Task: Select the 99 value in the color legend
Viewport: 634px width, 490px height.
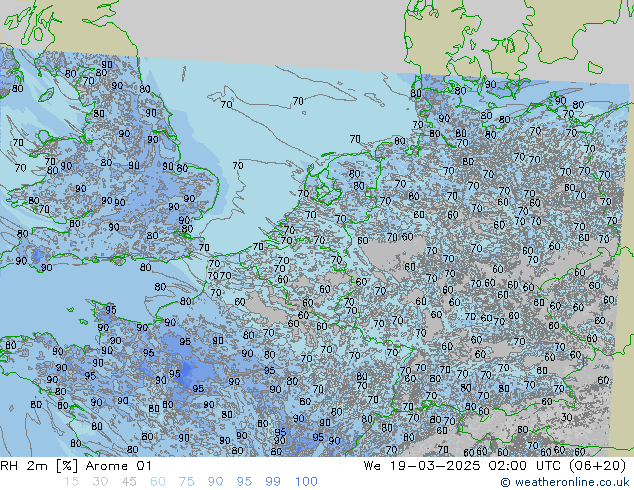Action: [273, 482]
